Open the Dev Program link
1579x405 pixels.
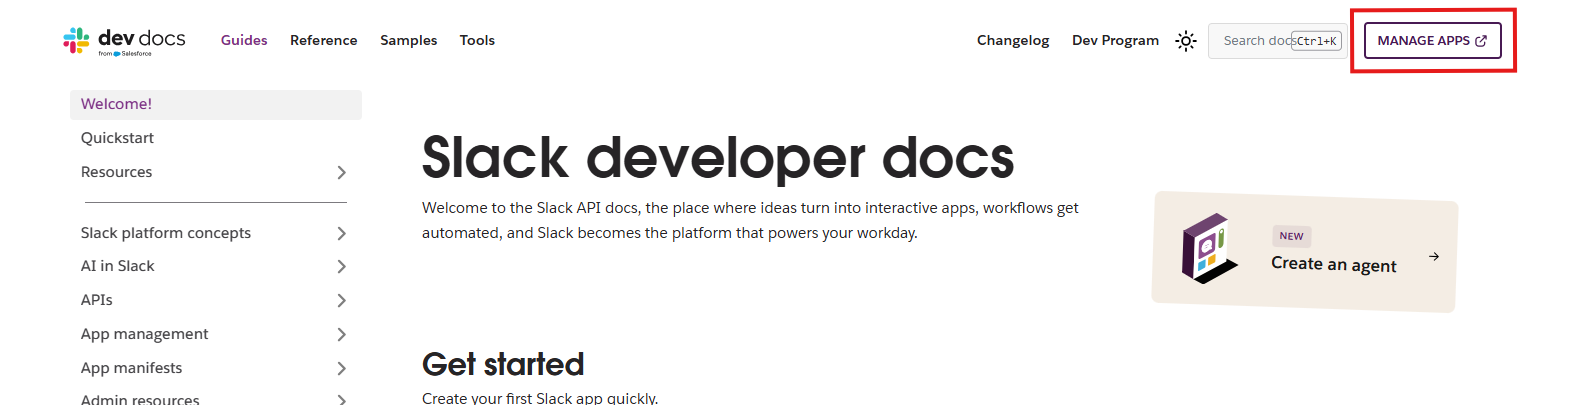(1115, 40)
